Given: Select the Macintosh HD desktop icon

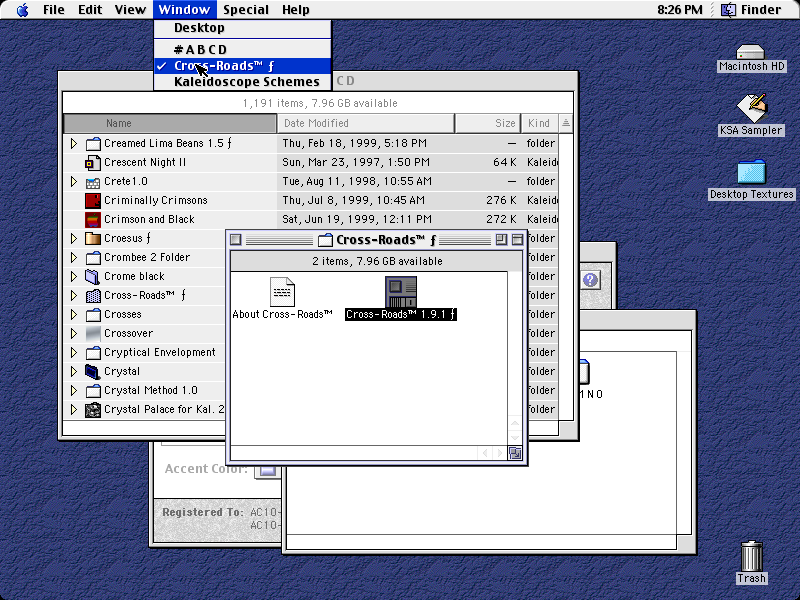Looking at the screenshot, I should pyautogui.click(x=751, y=52).
